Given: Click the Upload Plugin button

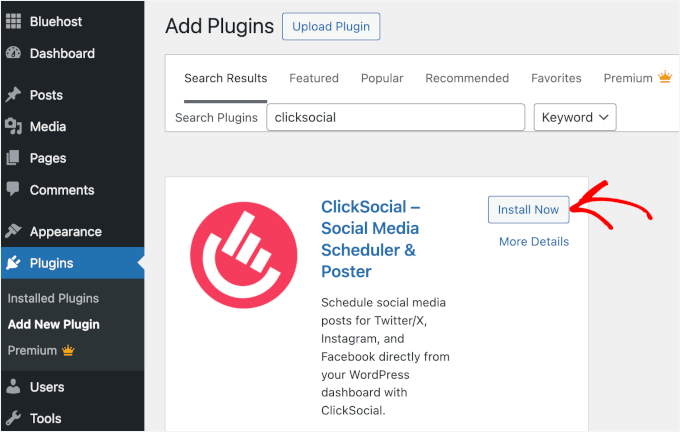Looking at the screenshot, I should [x=331, y=26].
